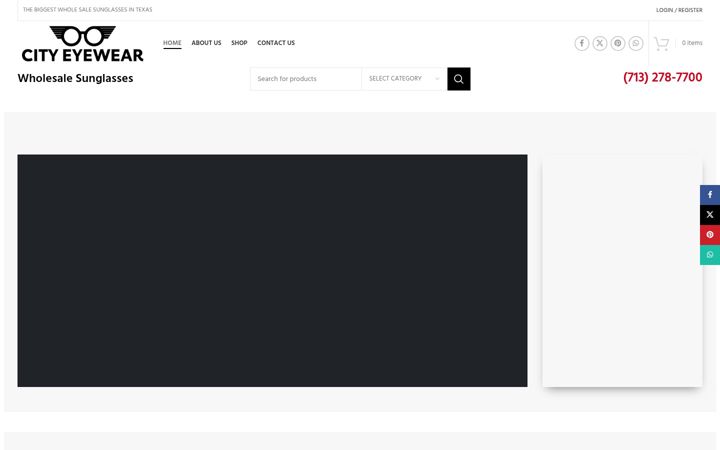
Task: Click the black search magnifier button
Action: point(459,79)
